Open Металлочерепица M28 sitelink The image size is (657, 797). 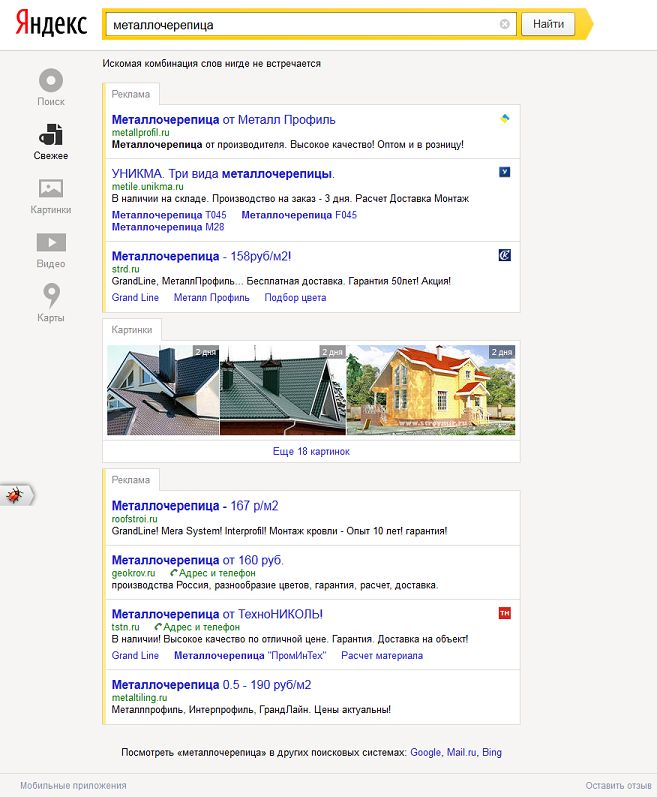[168, 227]
